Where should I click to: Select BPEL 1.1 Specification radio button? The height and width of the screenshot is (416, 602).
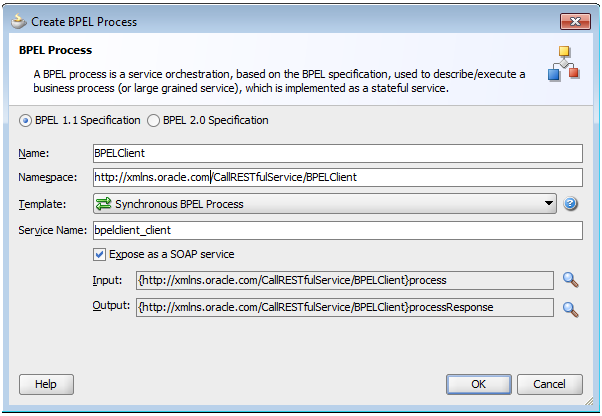coord(26,120)
